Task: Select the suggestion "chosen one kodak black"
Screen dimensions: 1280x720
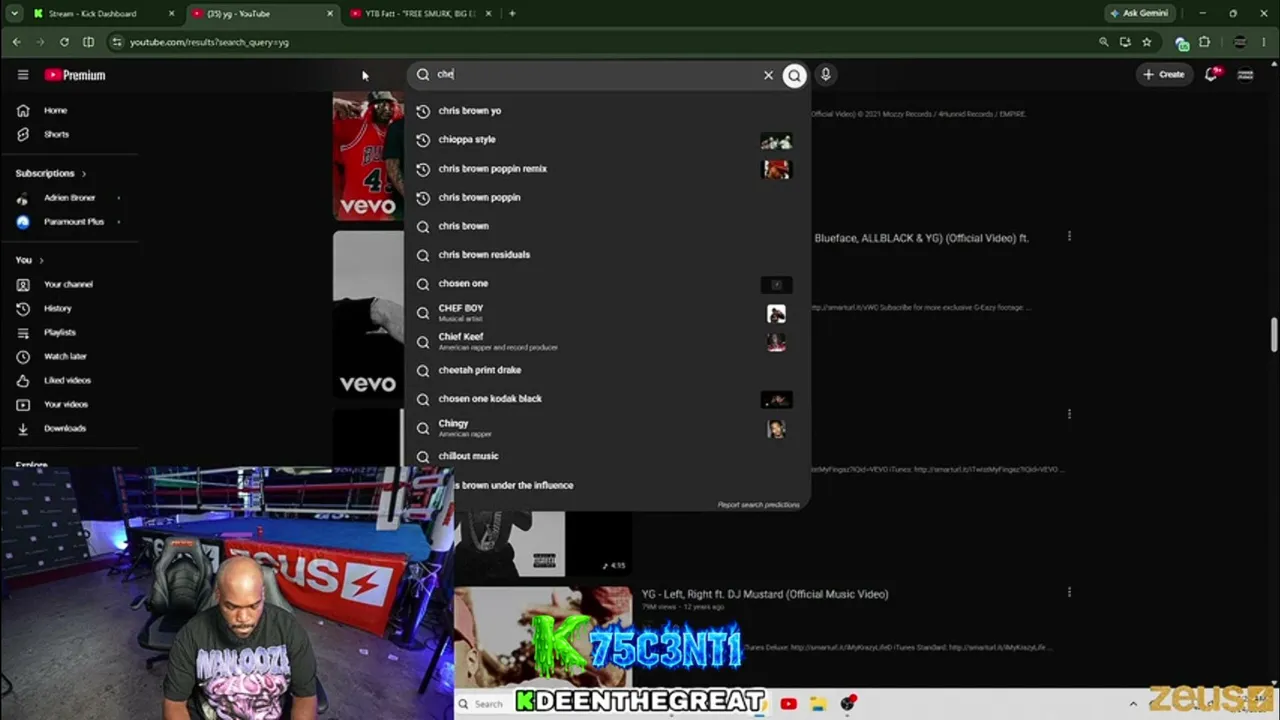Action: coord(607,399)
